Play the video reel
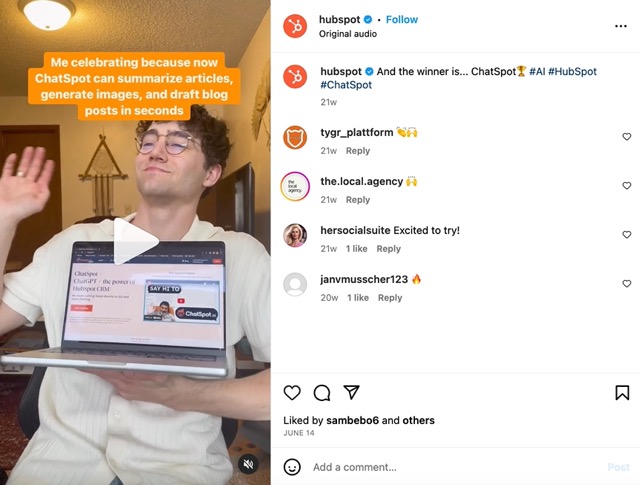Screen dimensions: 640x485 [x=135, y=241]
